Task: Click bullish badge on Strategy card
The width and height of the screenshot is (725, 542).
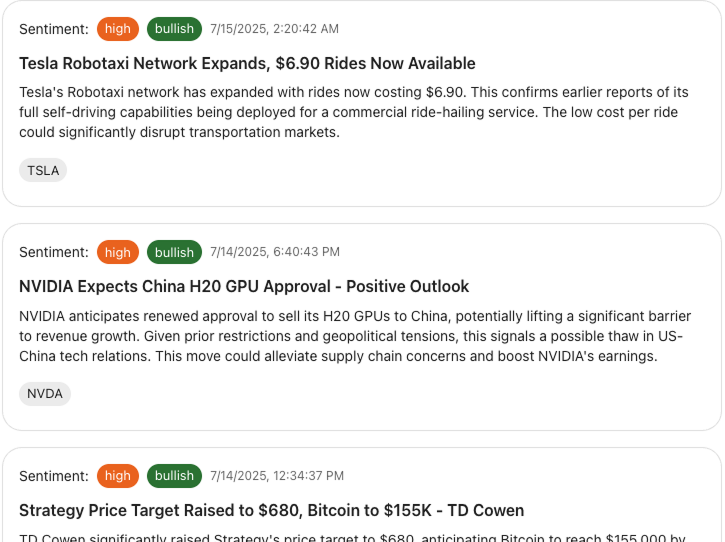Action: 174,476
